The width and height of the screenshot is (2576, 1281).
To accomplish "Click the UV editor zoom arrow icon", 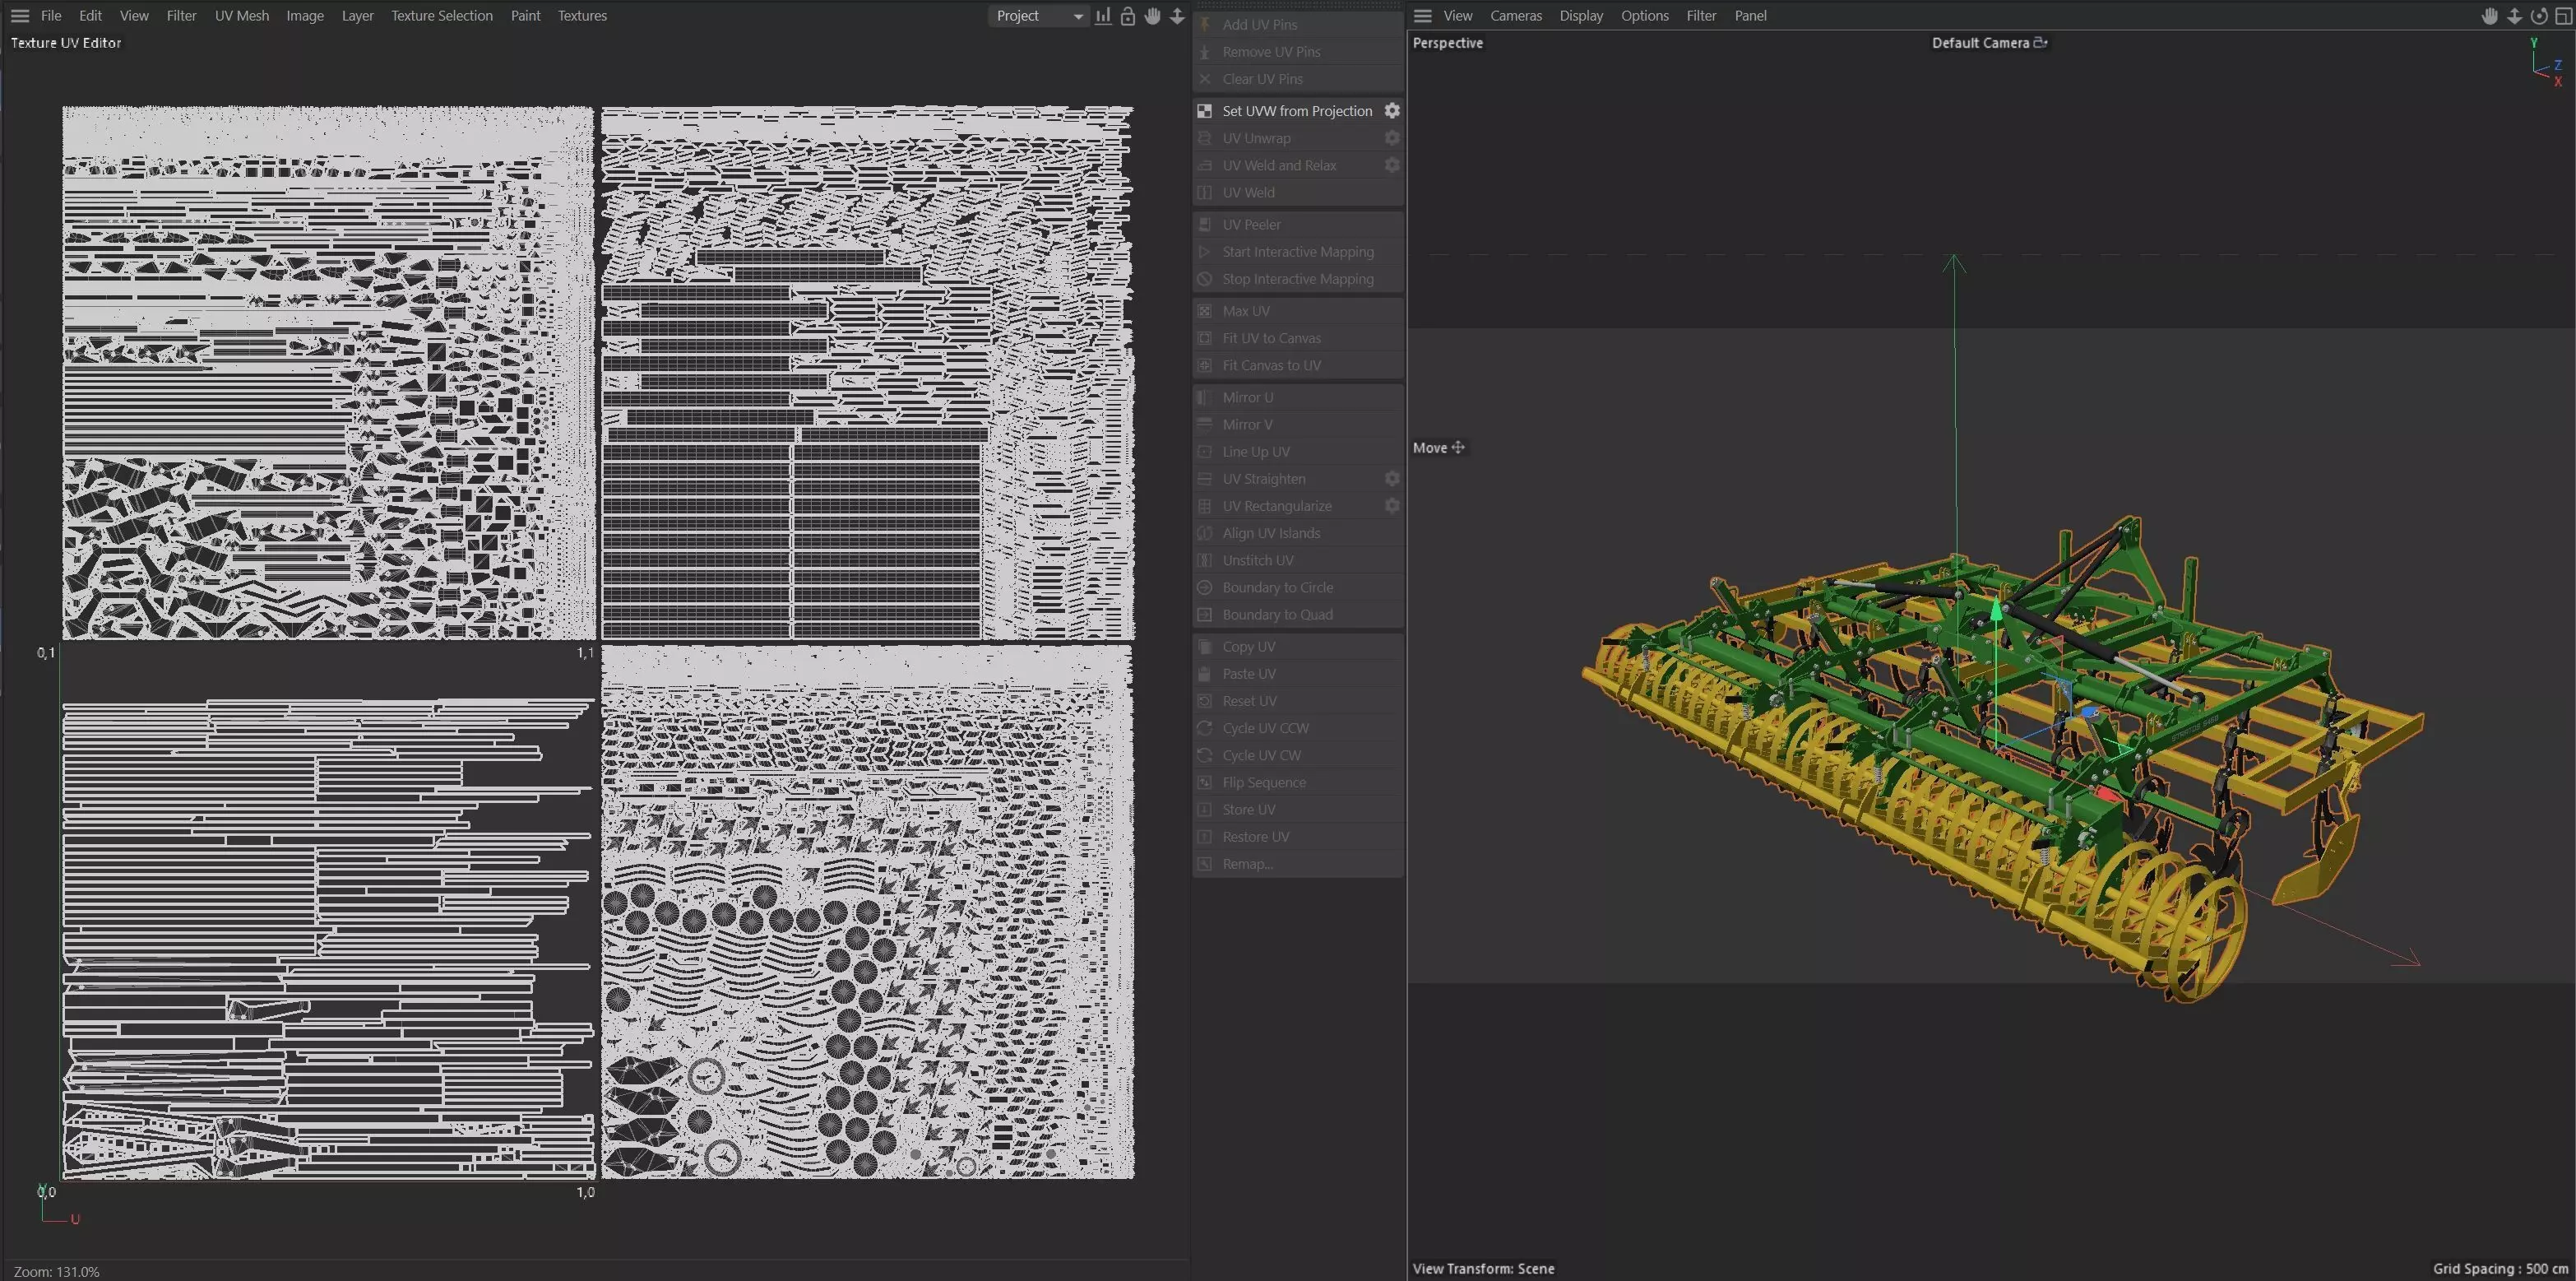I will 1178,16.
